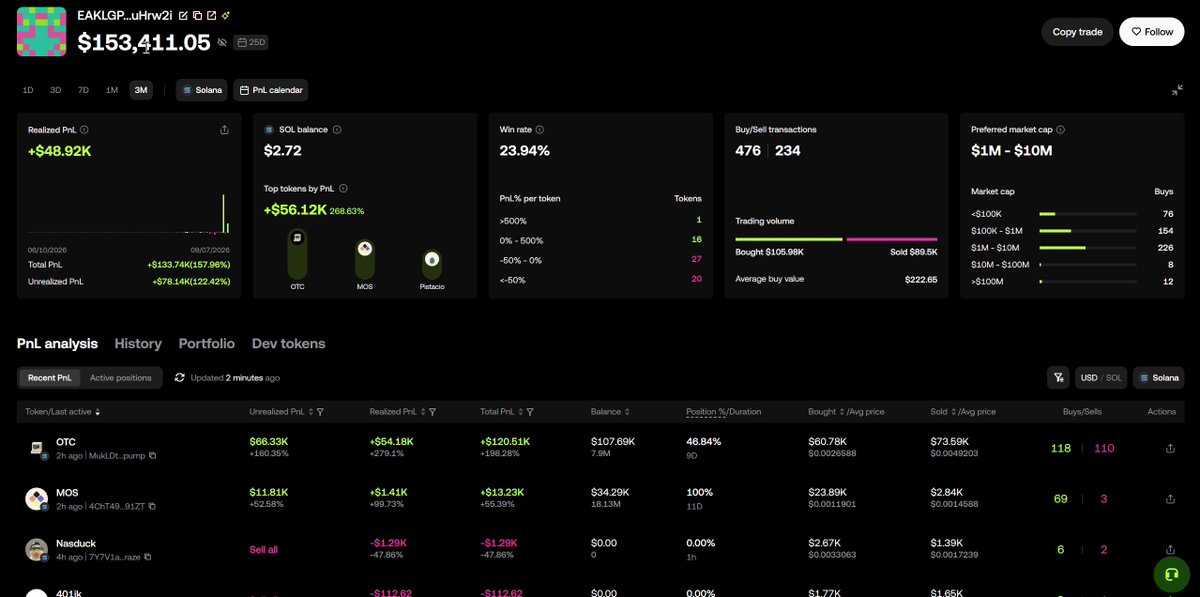Share the Realized PnL card
The width and height of the screenshot is (1200, 597).
tap(224, 130)
